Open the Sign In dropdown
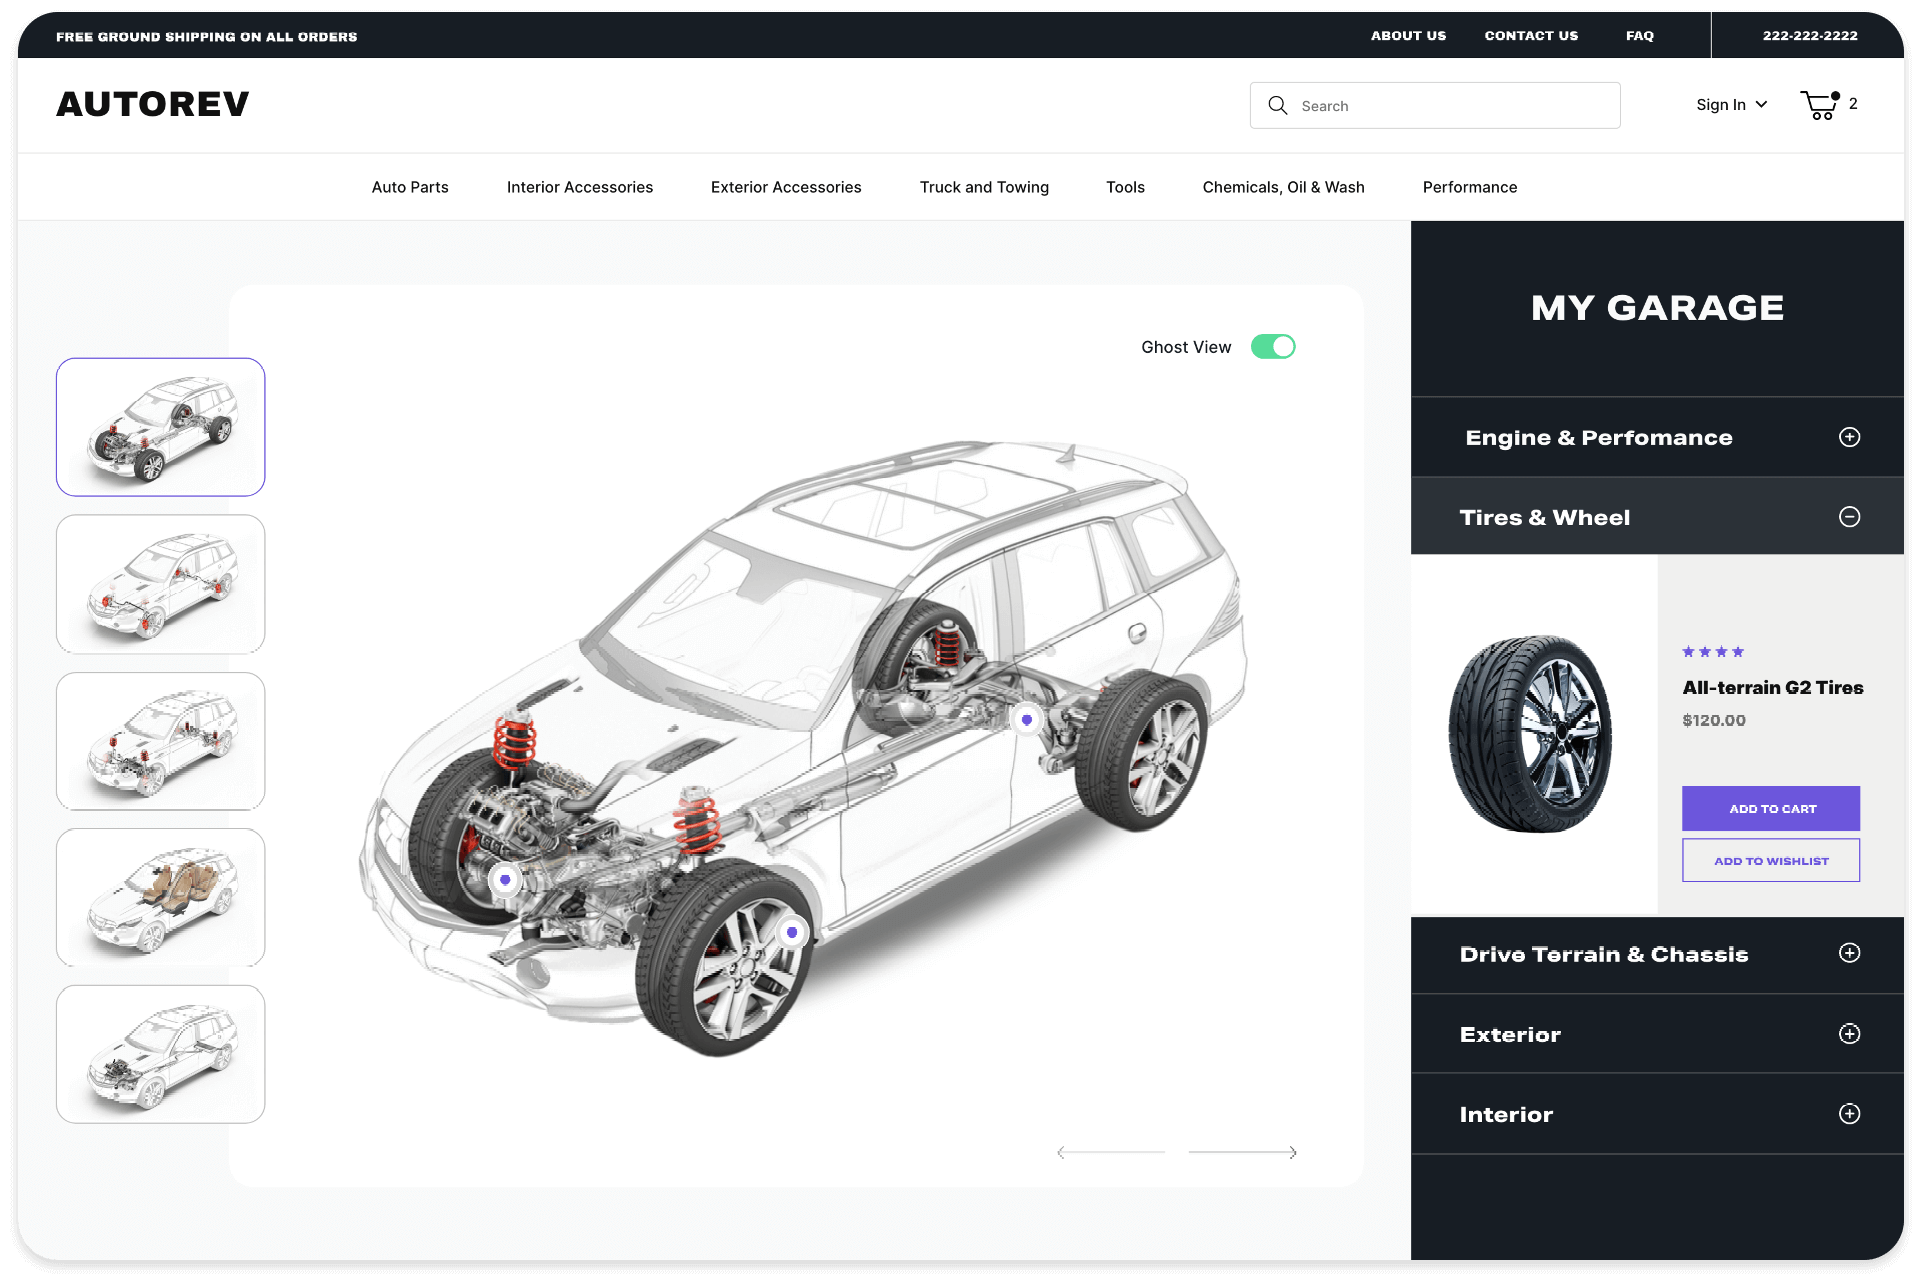Viewport: 1922px width, 1284px height. pyautogui.click(x=1731, y=104)
